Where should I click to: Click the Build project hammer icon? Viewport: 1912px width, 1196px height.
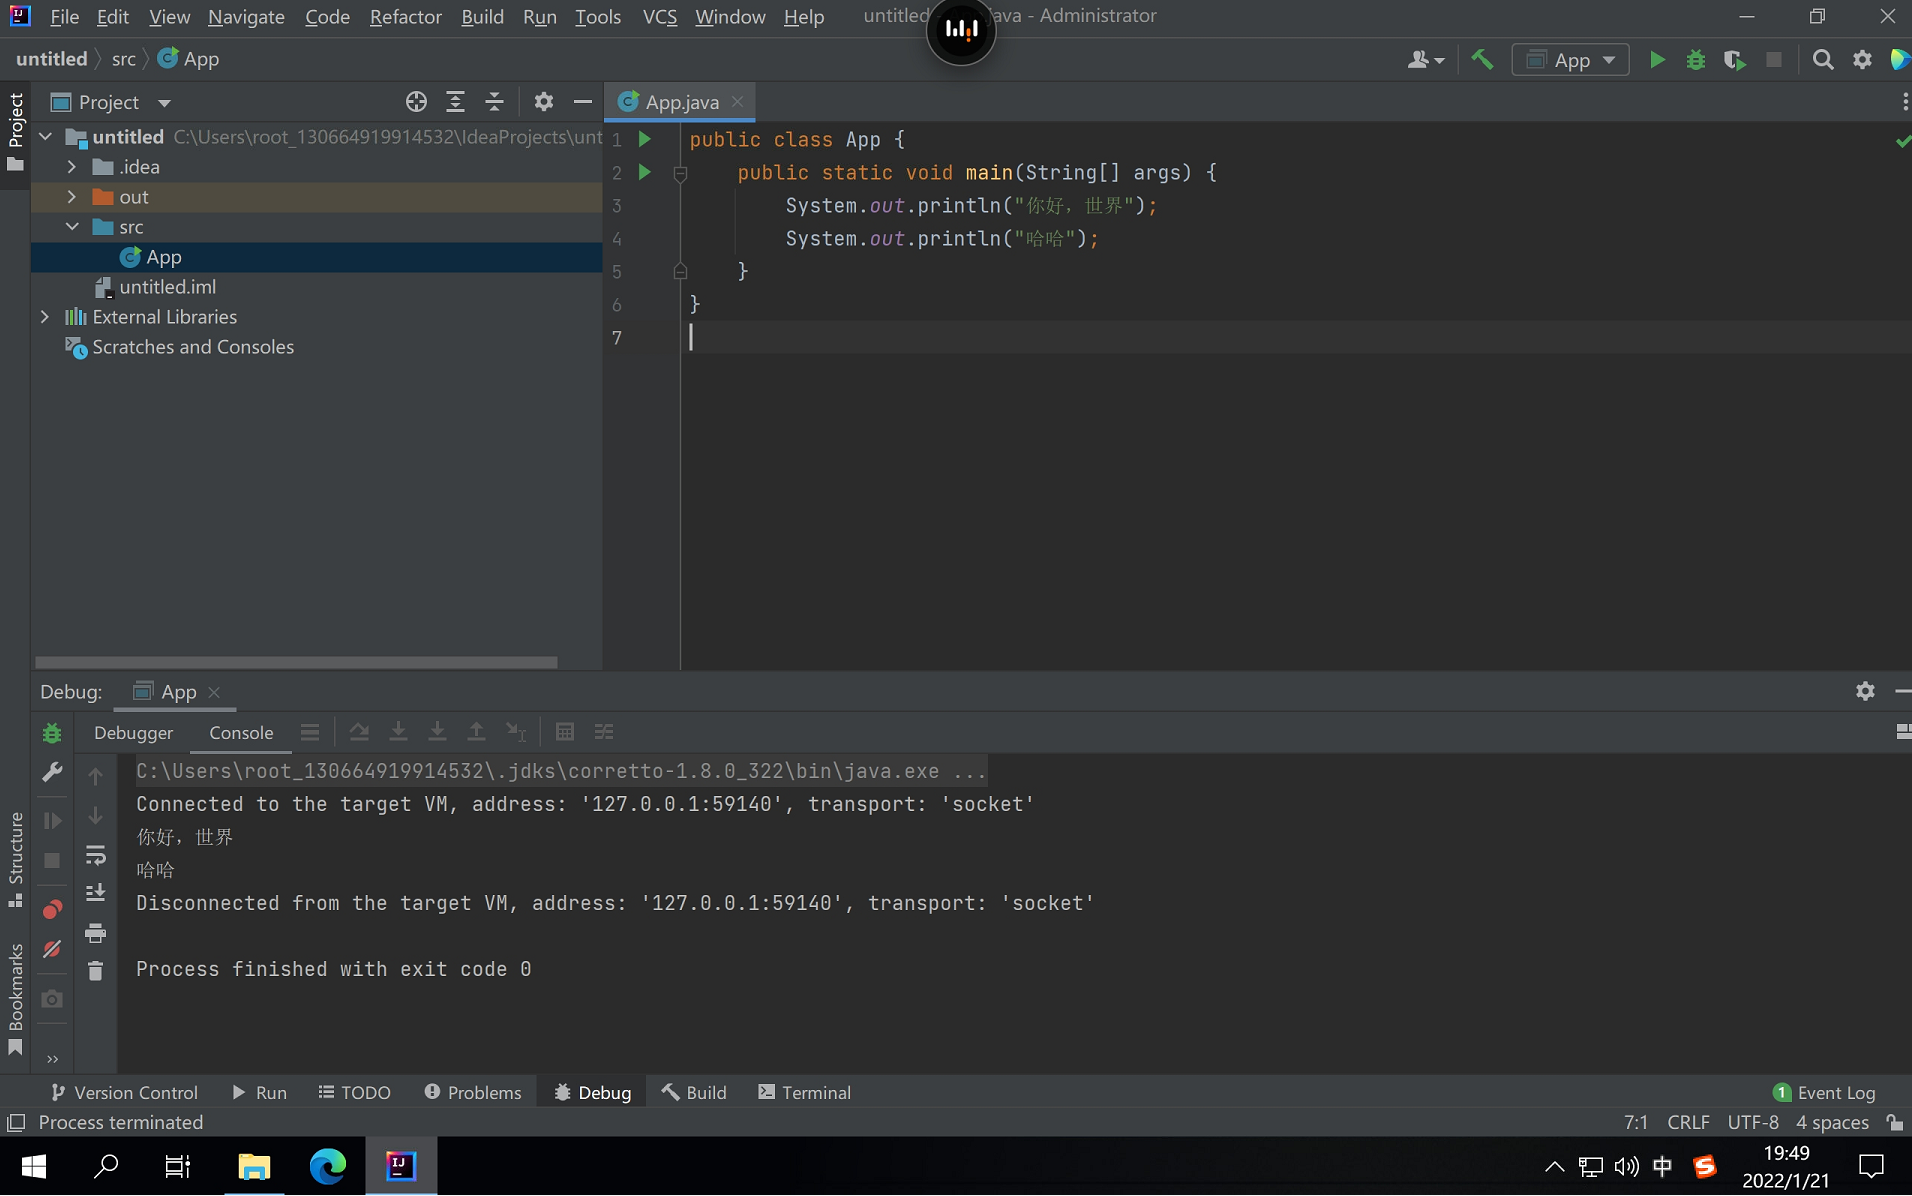pyautogui.click(x=1482, y=60)
